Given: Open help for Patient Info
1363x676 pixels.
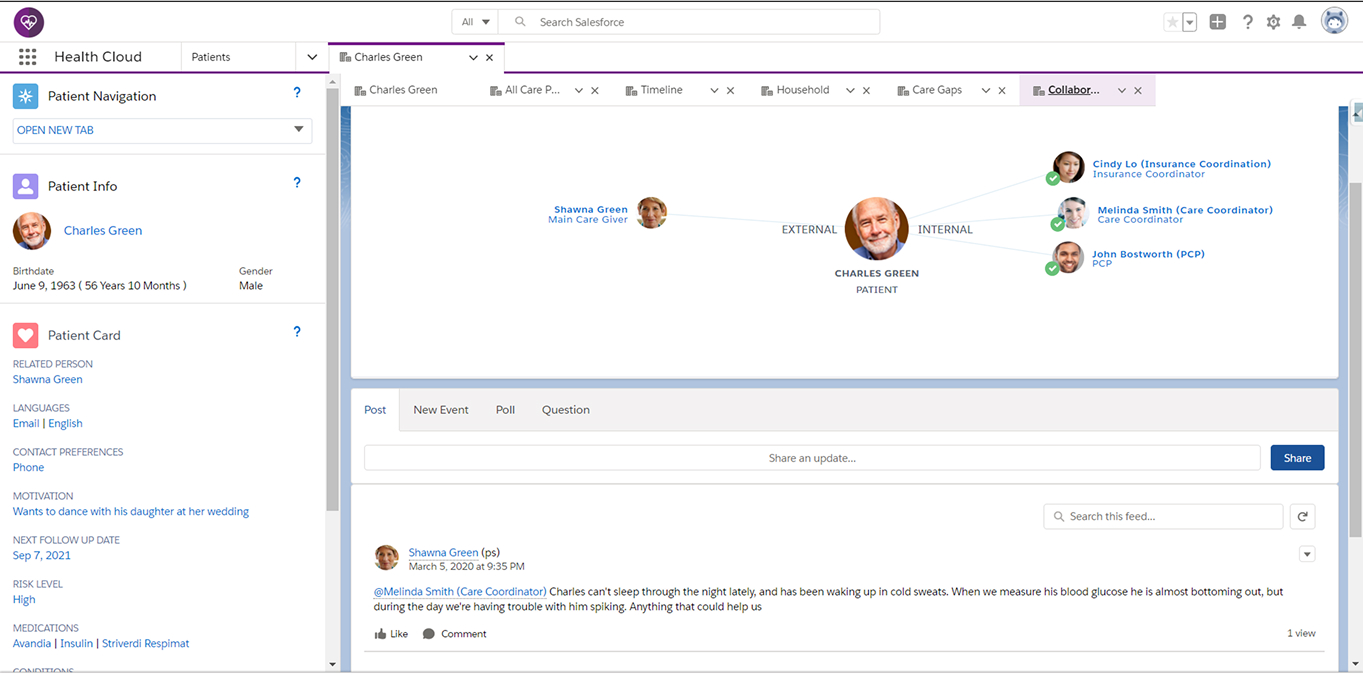Looking at the screenshot, I should point(297,183).
